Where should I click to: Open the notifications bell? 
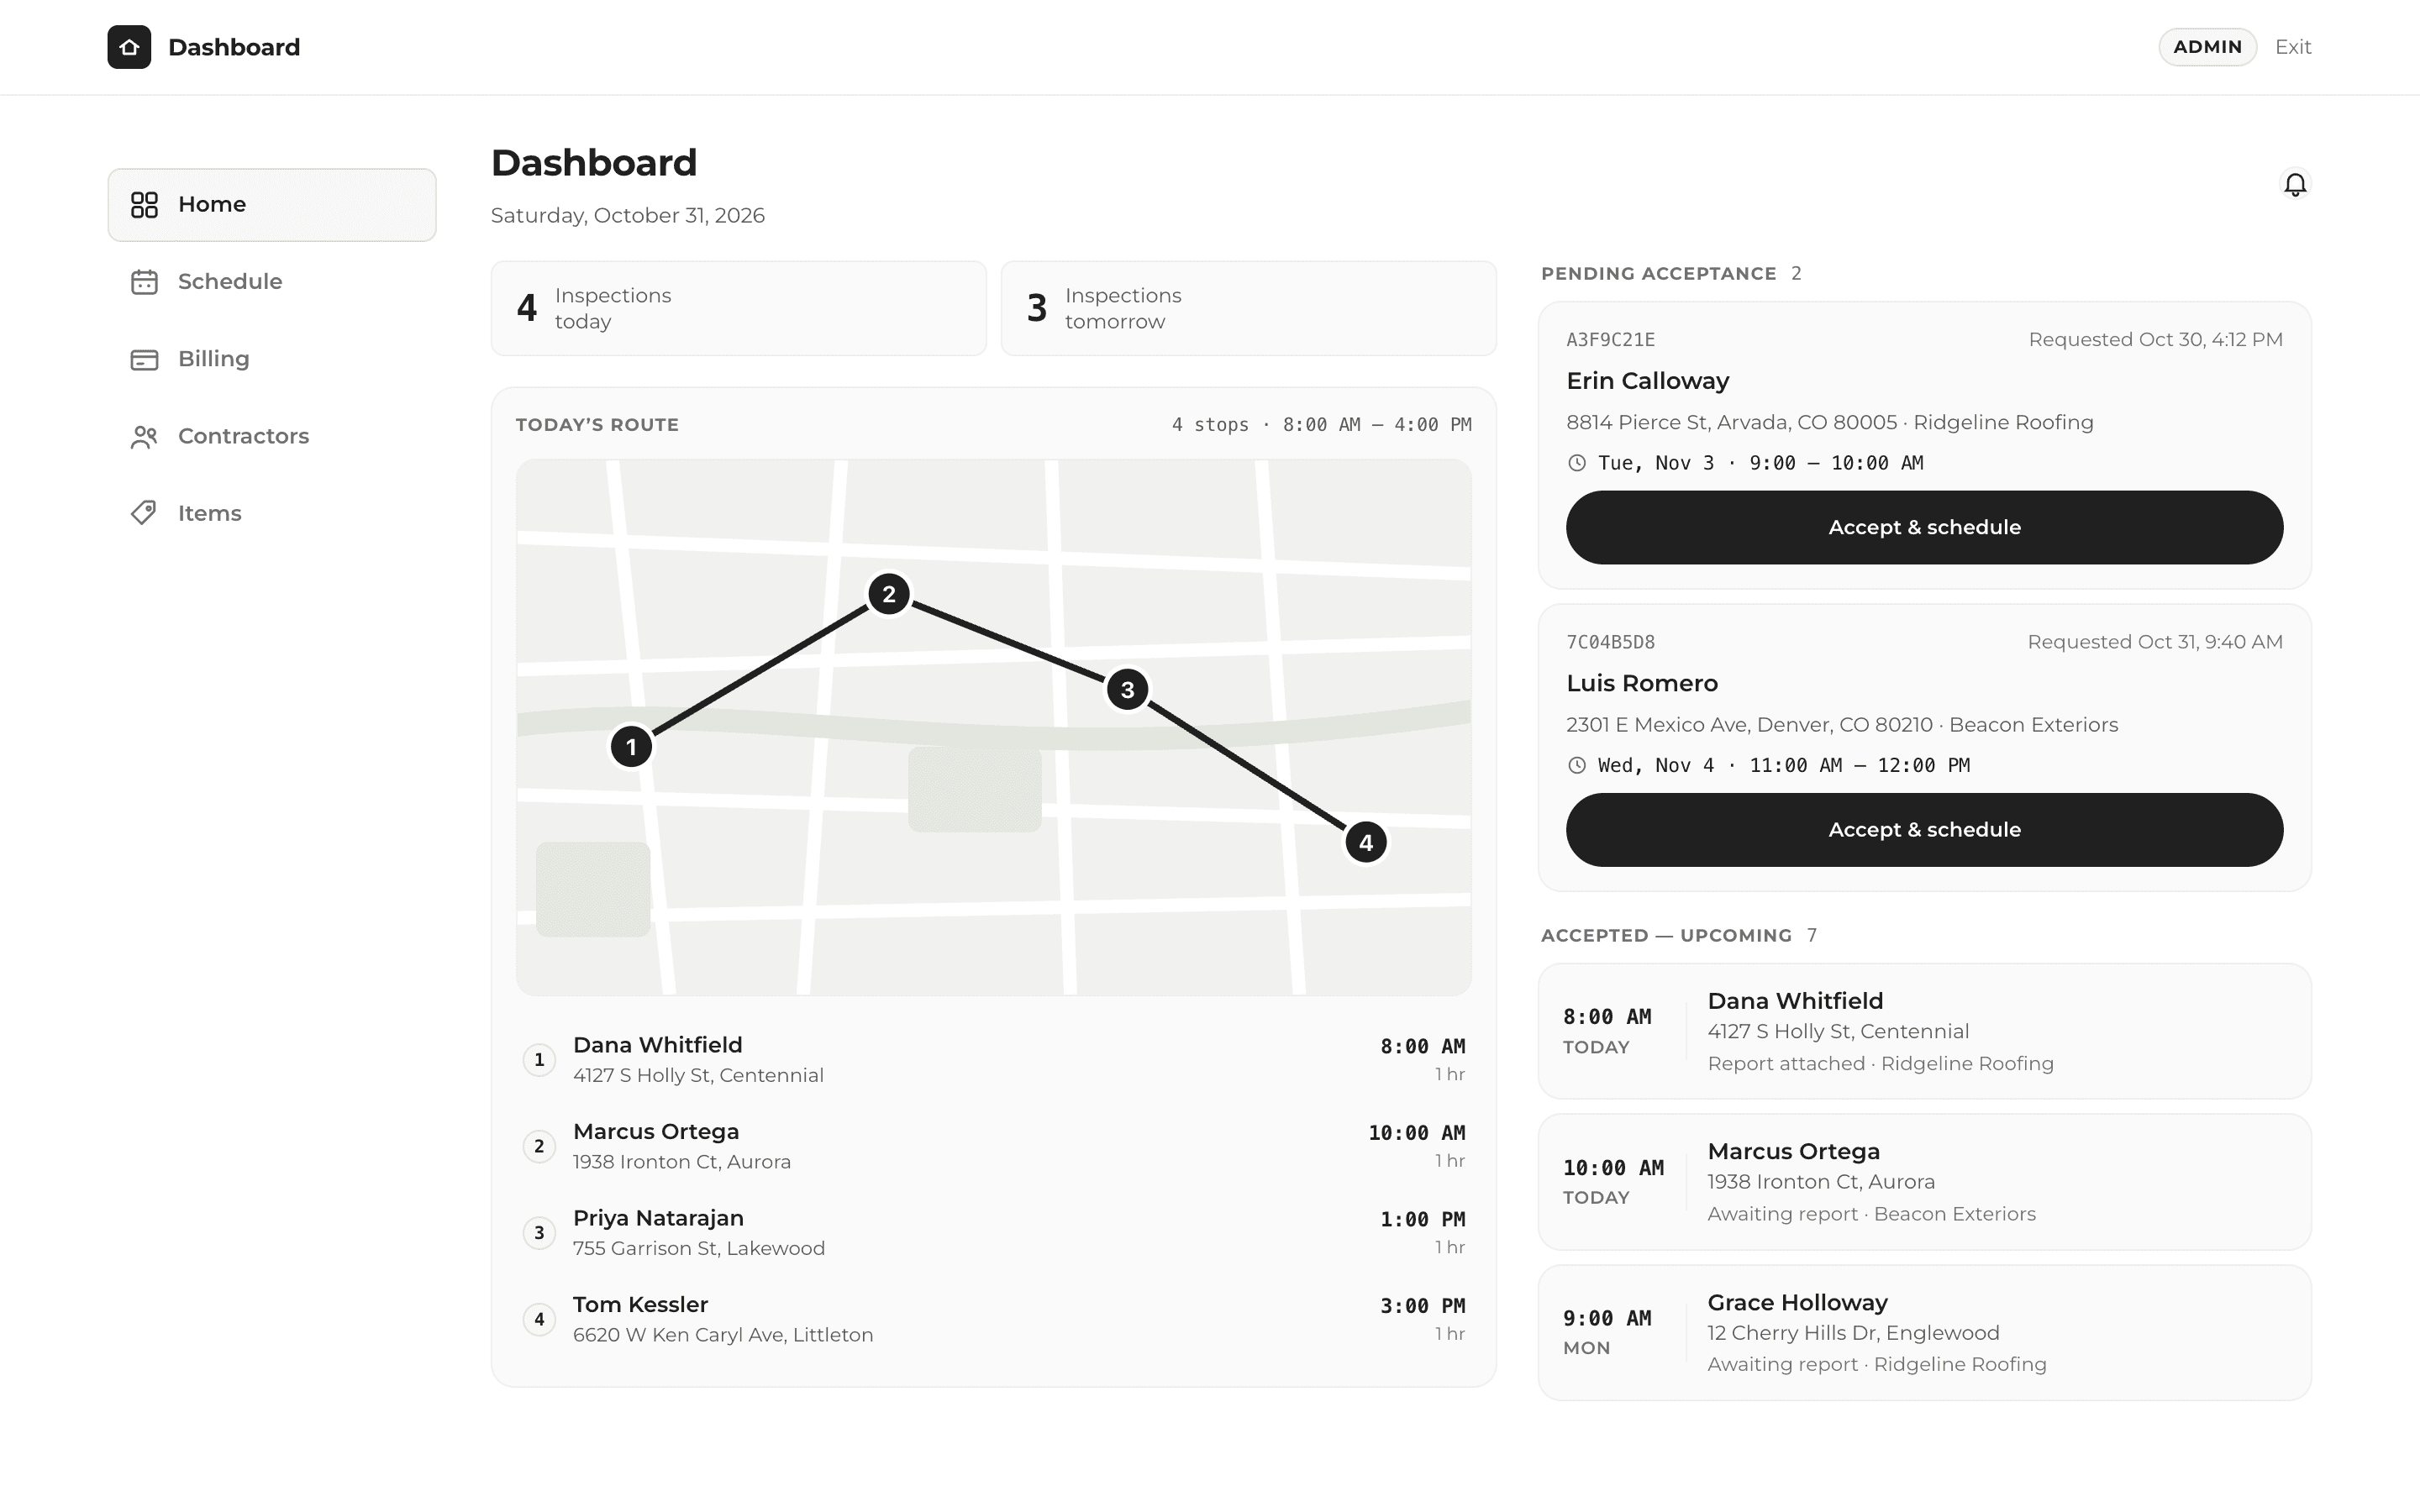point(2295,184)
